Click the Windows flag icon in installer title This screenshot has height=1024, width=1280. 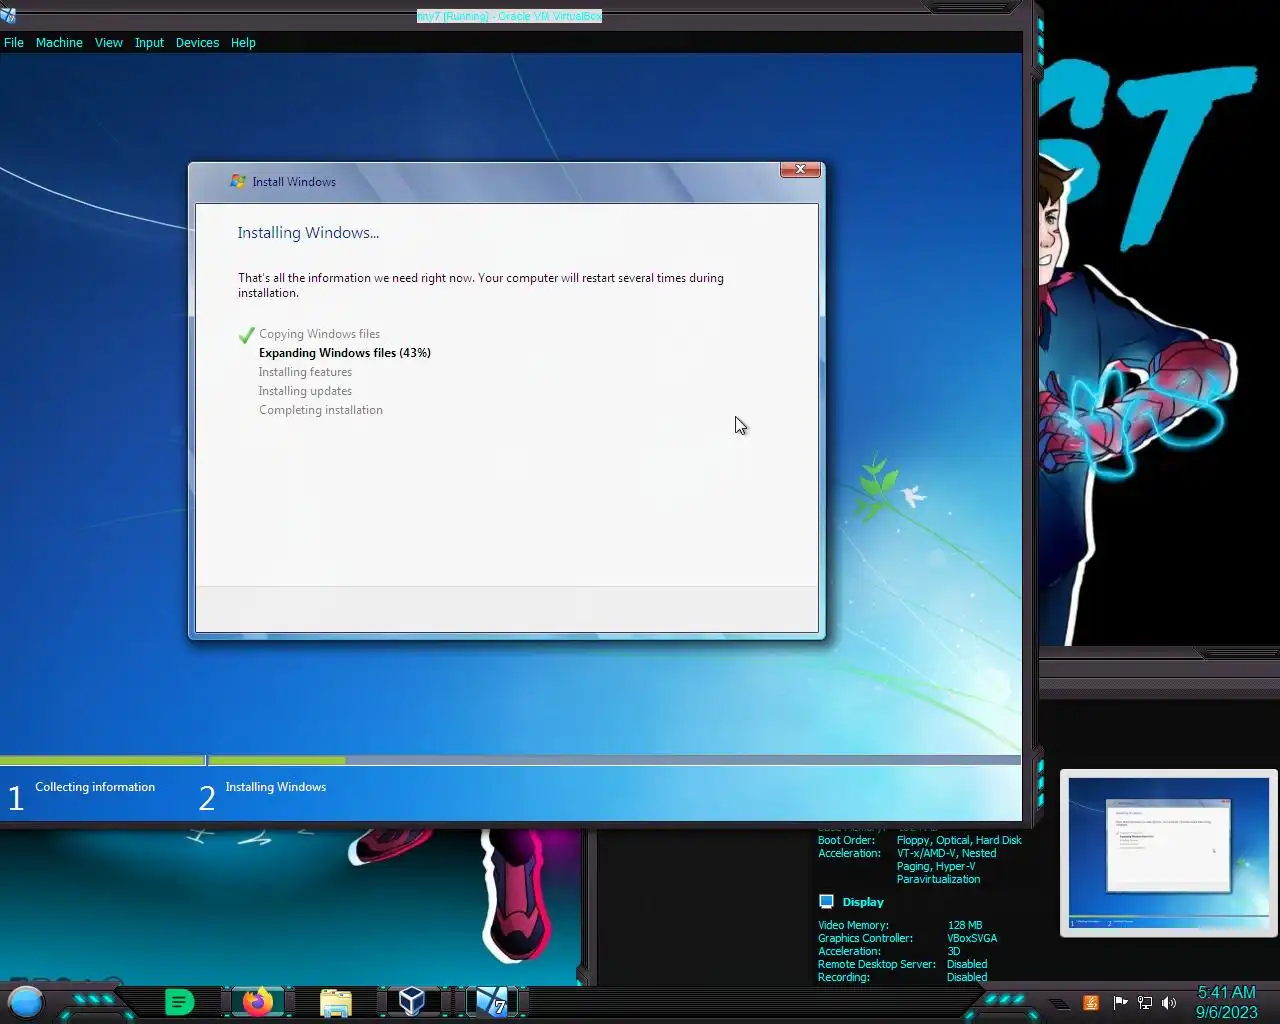[x=238, y=181]
